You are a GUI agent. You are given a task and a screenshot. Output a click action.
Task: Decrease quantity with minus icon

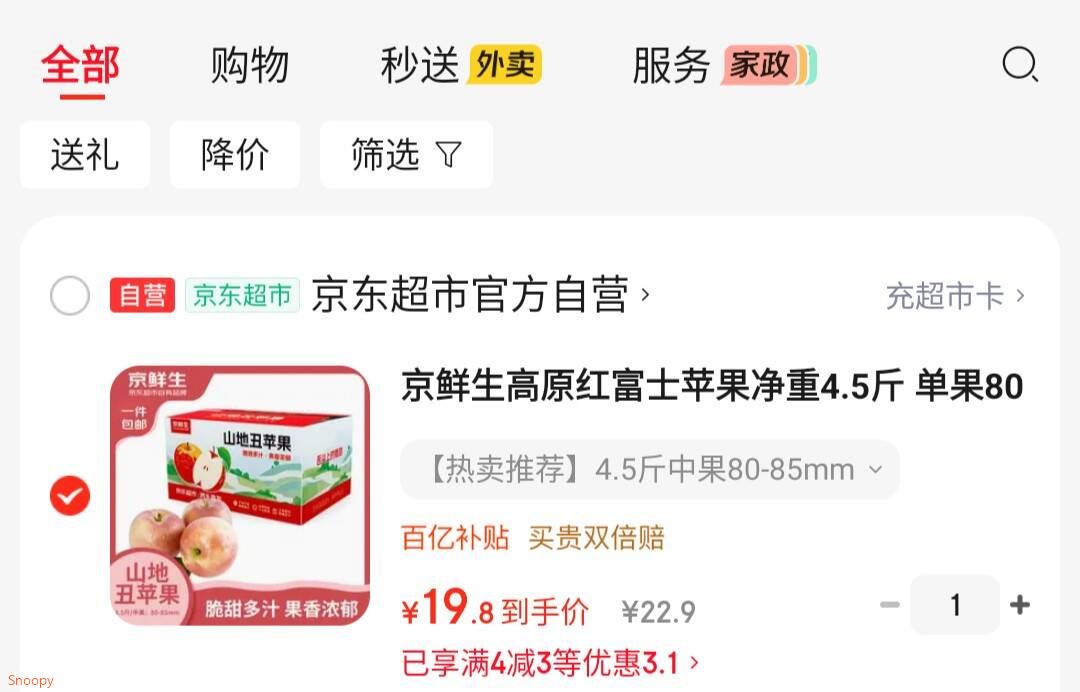(890, 605)
